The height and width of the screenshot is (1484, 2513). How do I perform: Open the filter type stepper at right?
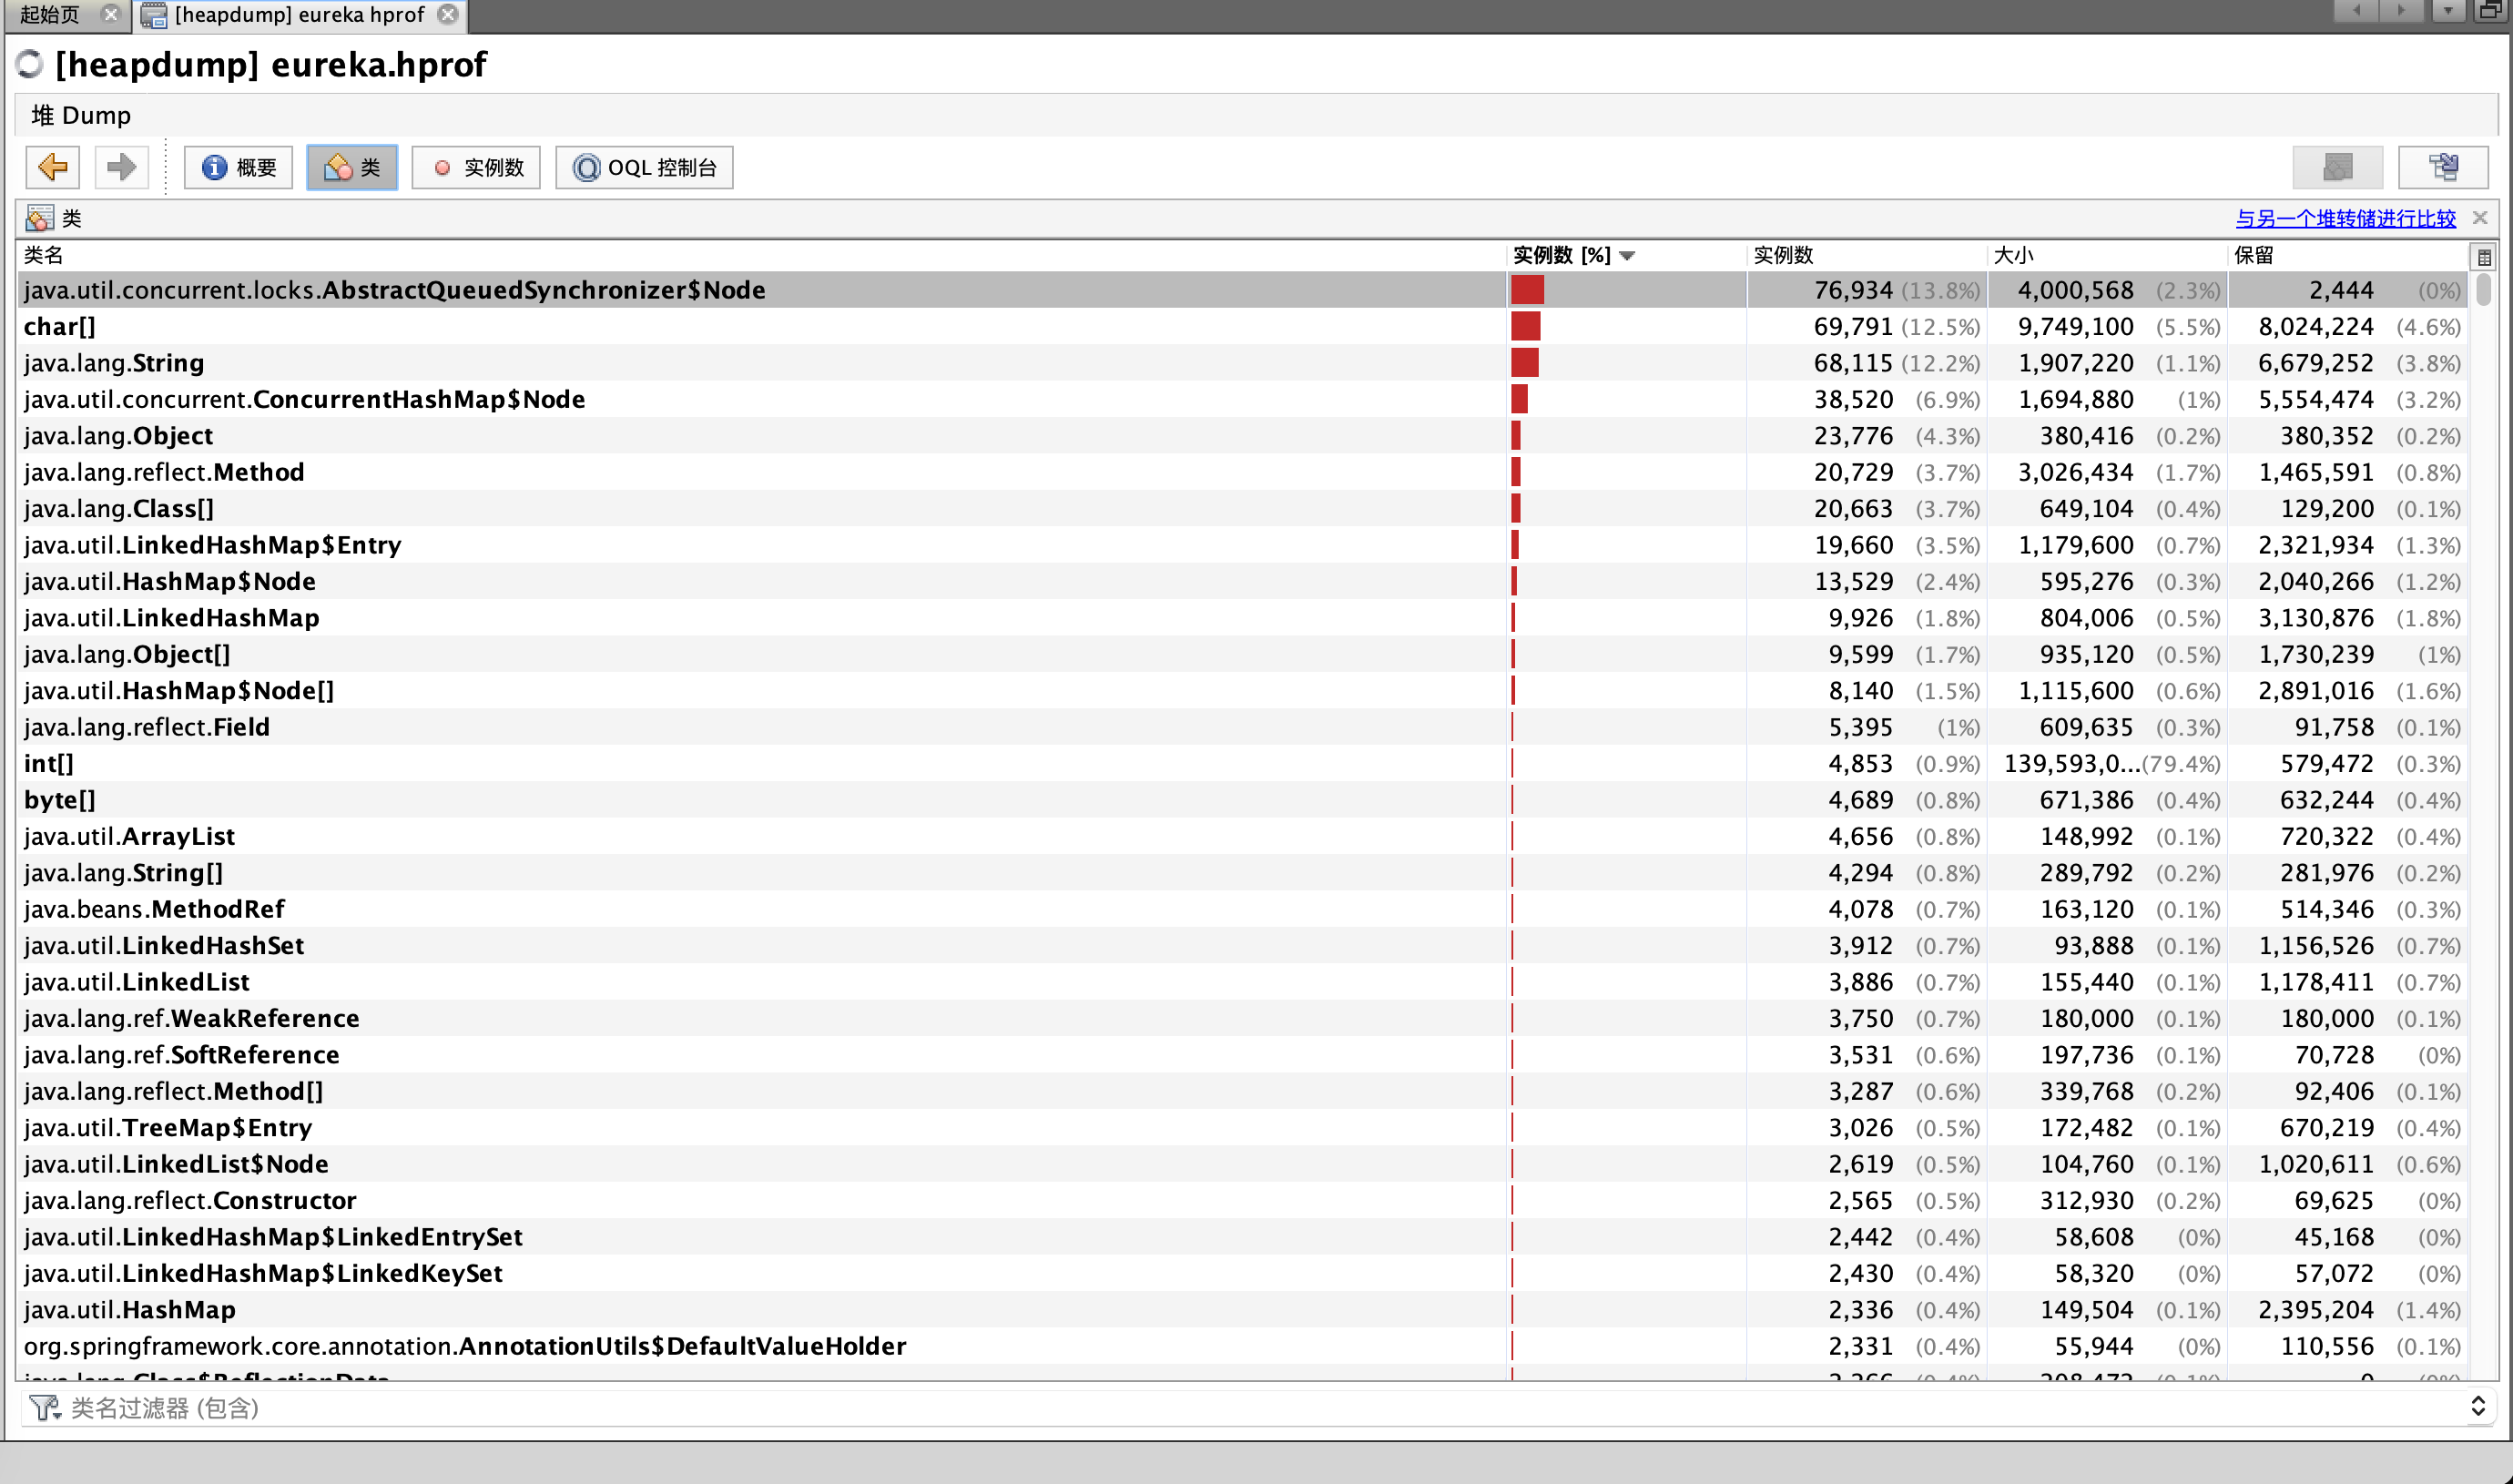(2477, 1407)
